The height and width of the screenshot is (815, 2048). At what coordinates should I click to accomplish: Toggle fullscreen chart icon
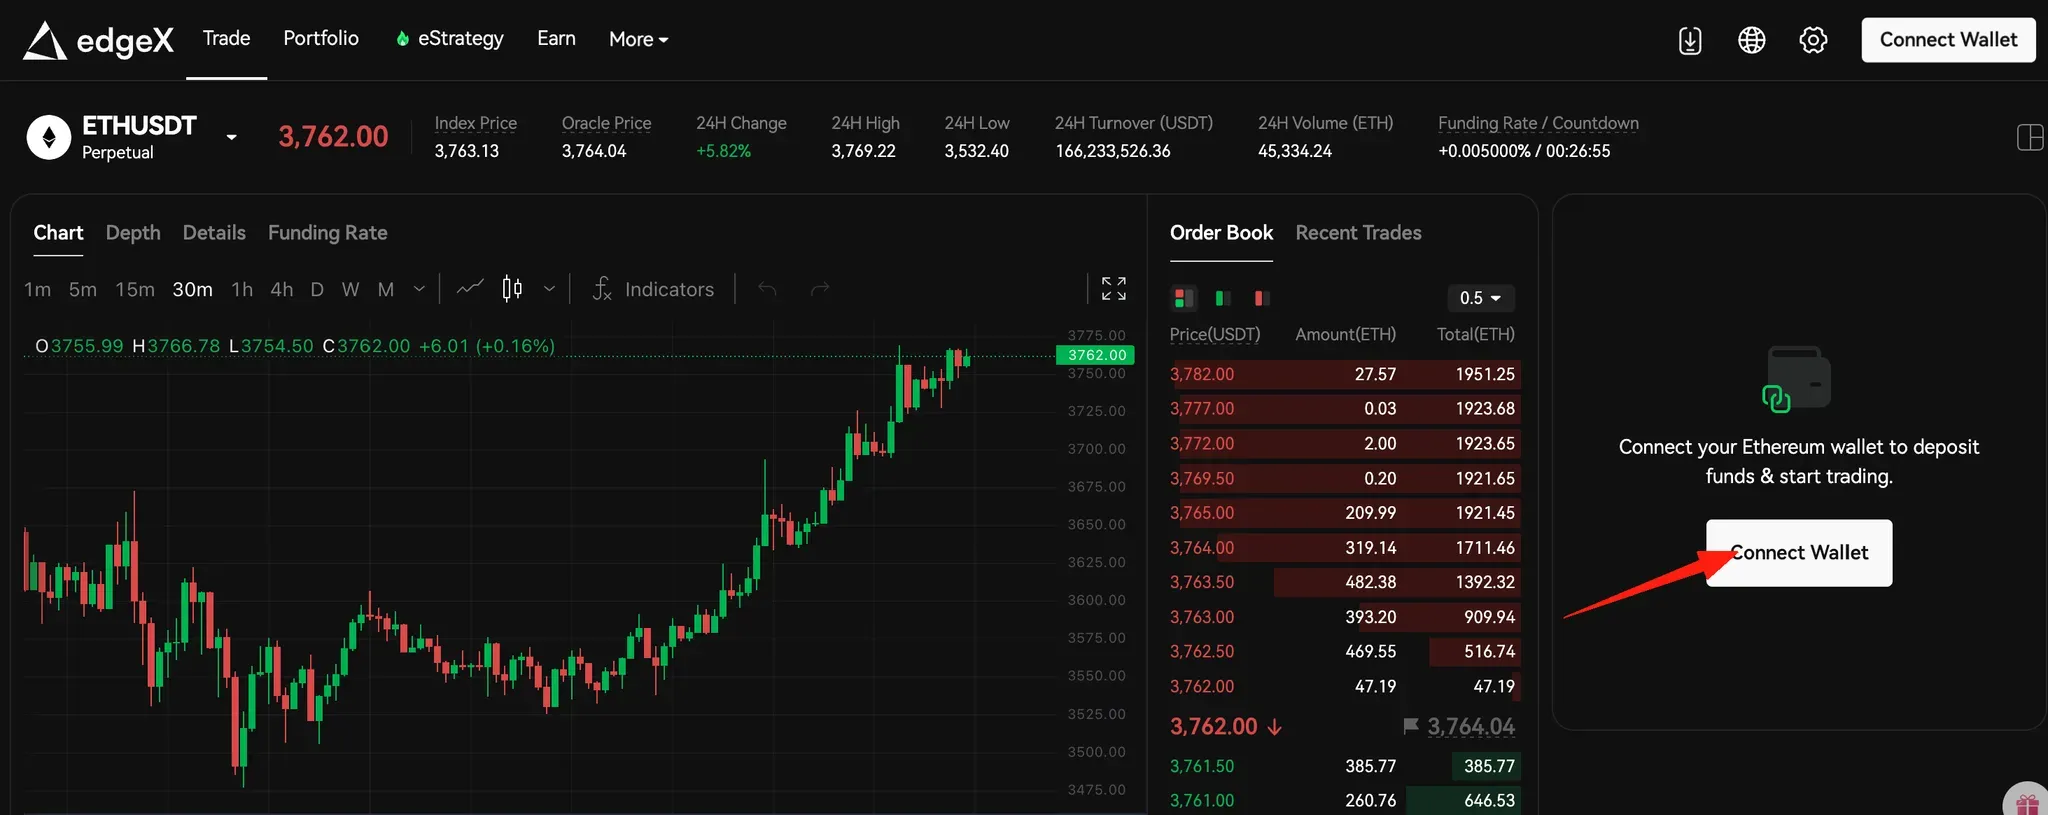[1113, 289]
